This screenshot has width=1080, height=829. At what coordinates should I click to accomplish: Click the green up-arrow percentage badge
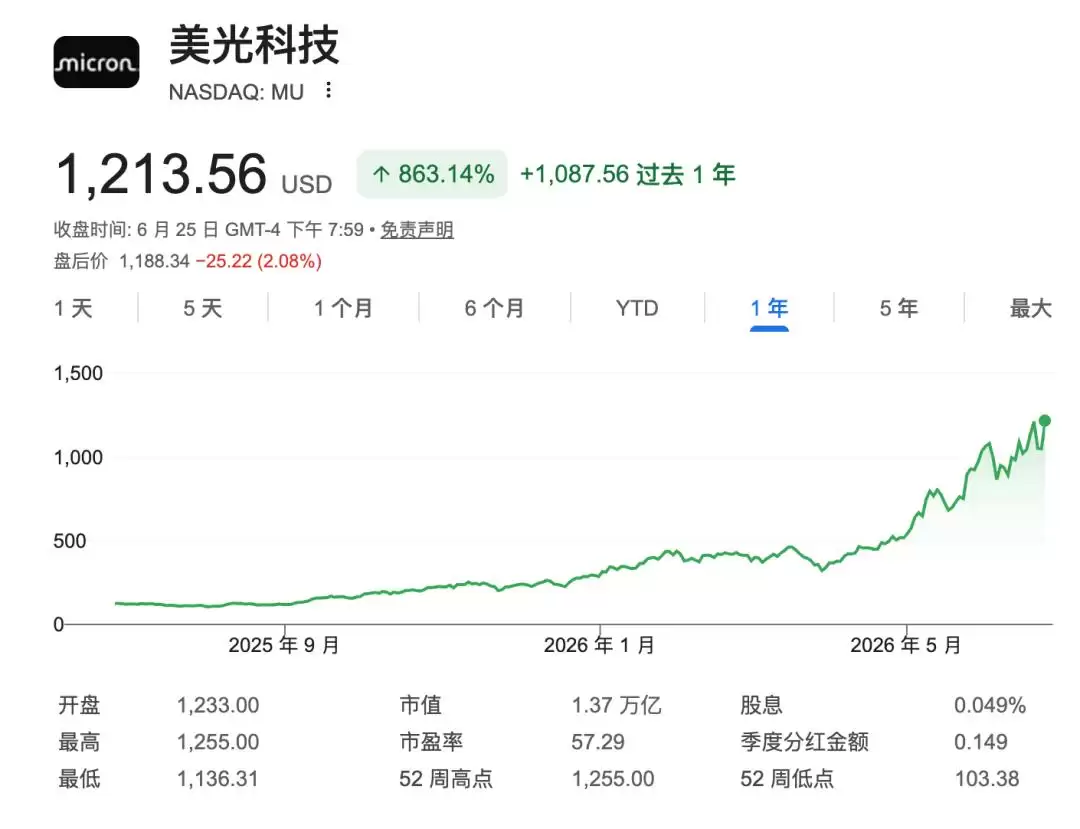[x=432, y=174]
